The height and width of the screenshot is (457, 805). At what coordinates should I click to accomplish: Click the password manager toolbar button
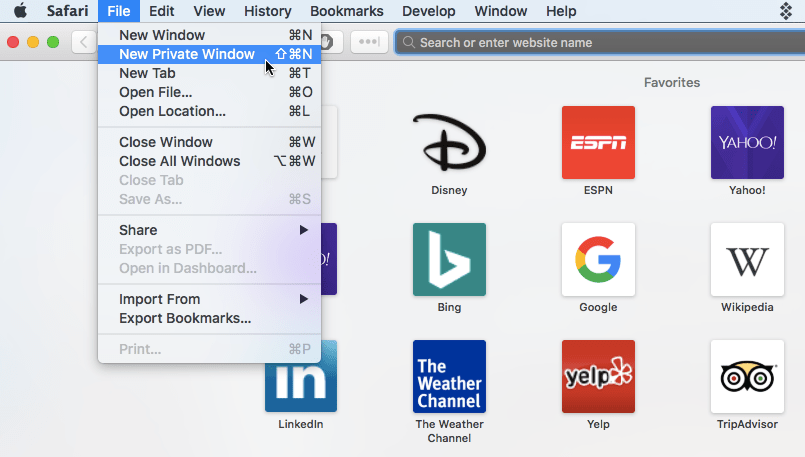[369, 42]
